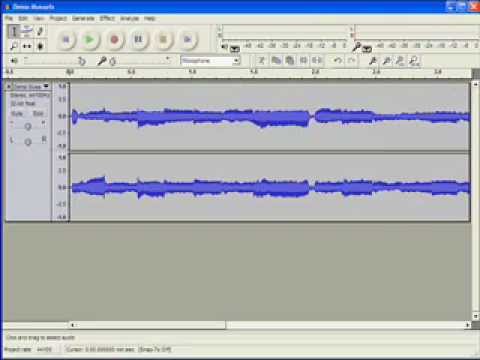The image size is (480, 360).
Task: Open the Project menu
Action: tap(58, 18)
